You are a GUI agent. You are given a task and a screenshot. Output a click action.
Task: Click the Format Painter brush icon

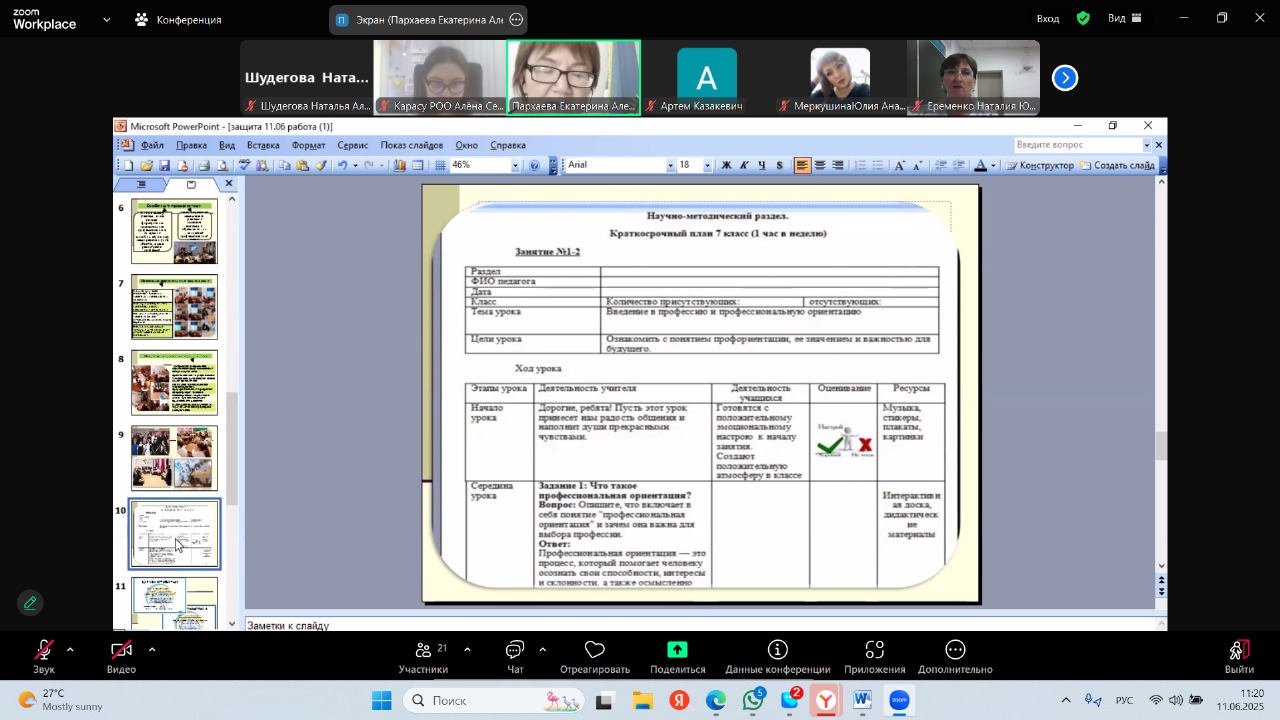point(321,166)
